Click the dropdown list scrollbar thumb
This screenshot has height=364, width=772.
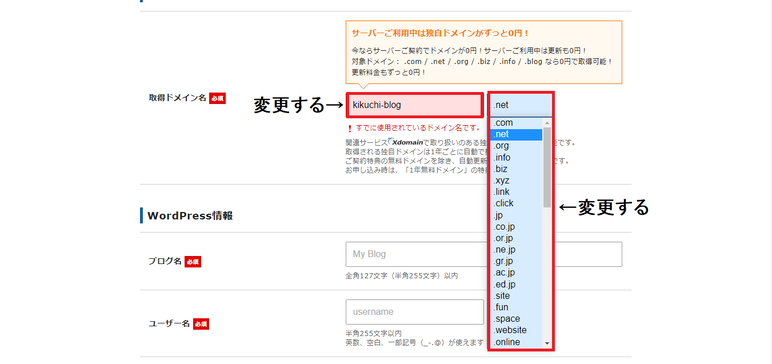pos(547,166)
